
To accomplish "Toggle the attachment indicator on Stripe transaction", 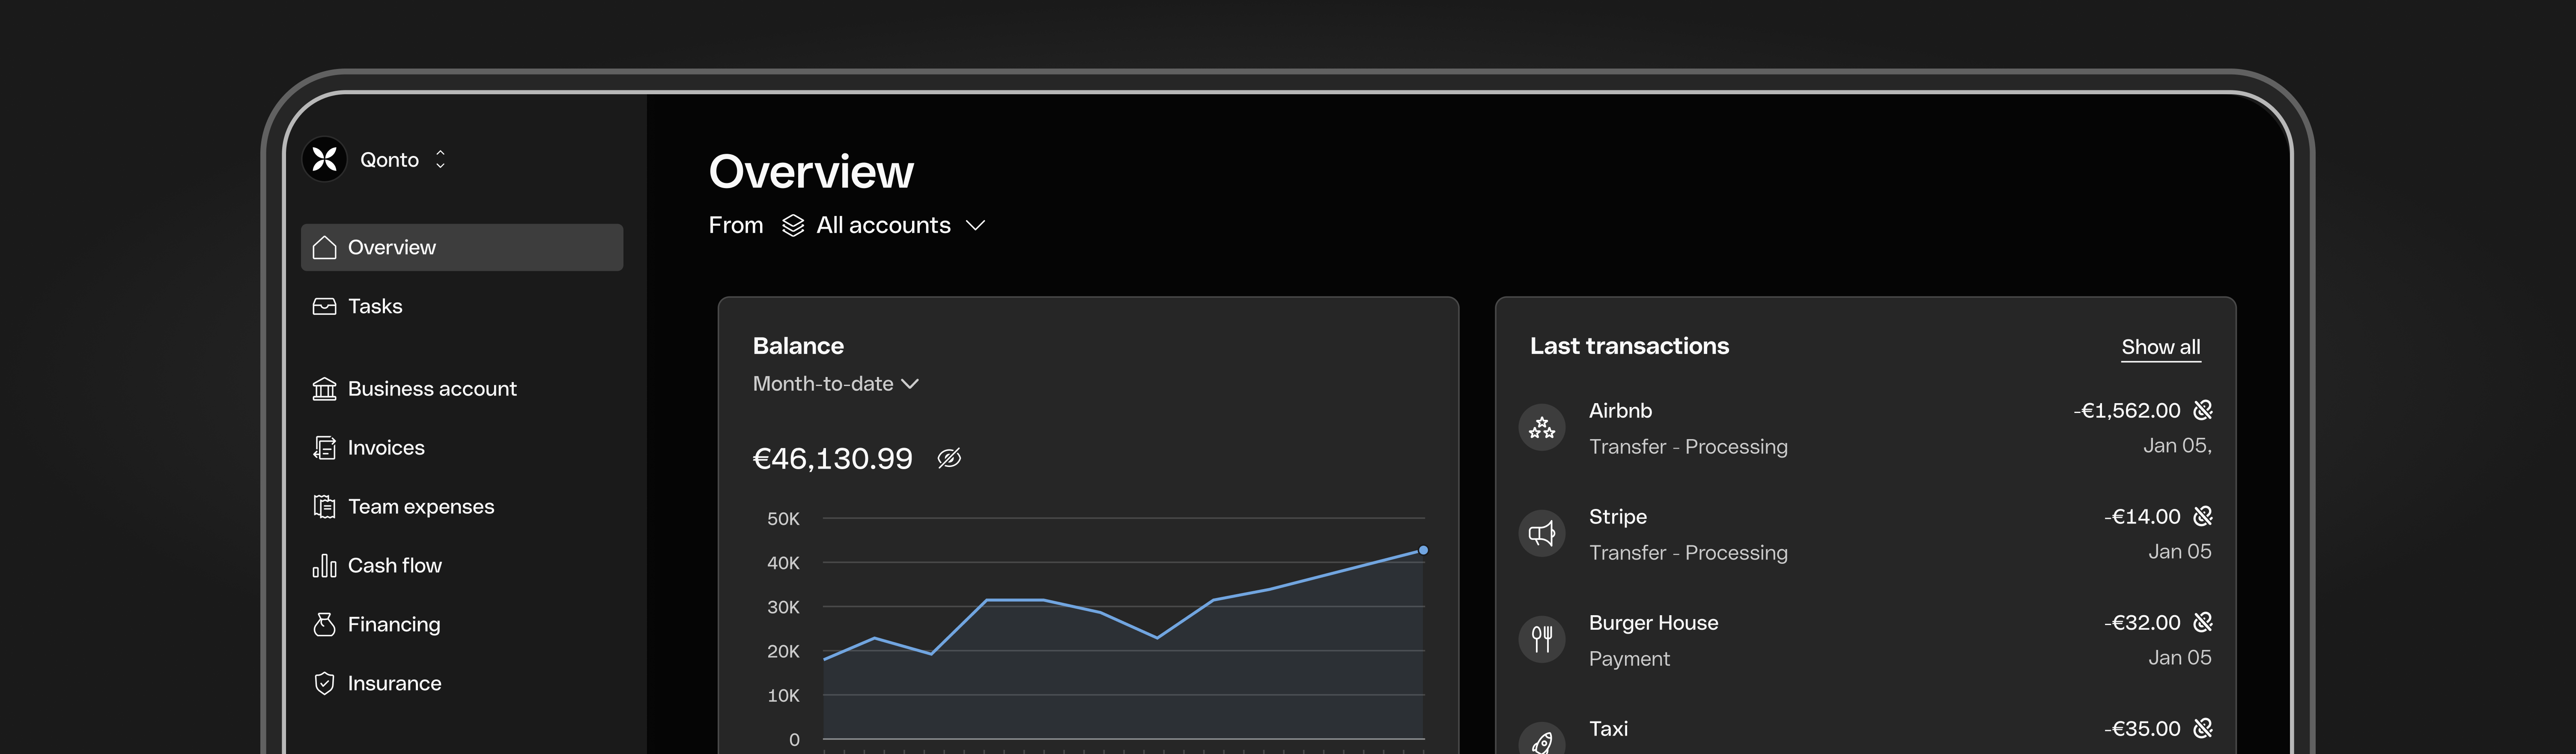I will click(x=2202, y=516).
